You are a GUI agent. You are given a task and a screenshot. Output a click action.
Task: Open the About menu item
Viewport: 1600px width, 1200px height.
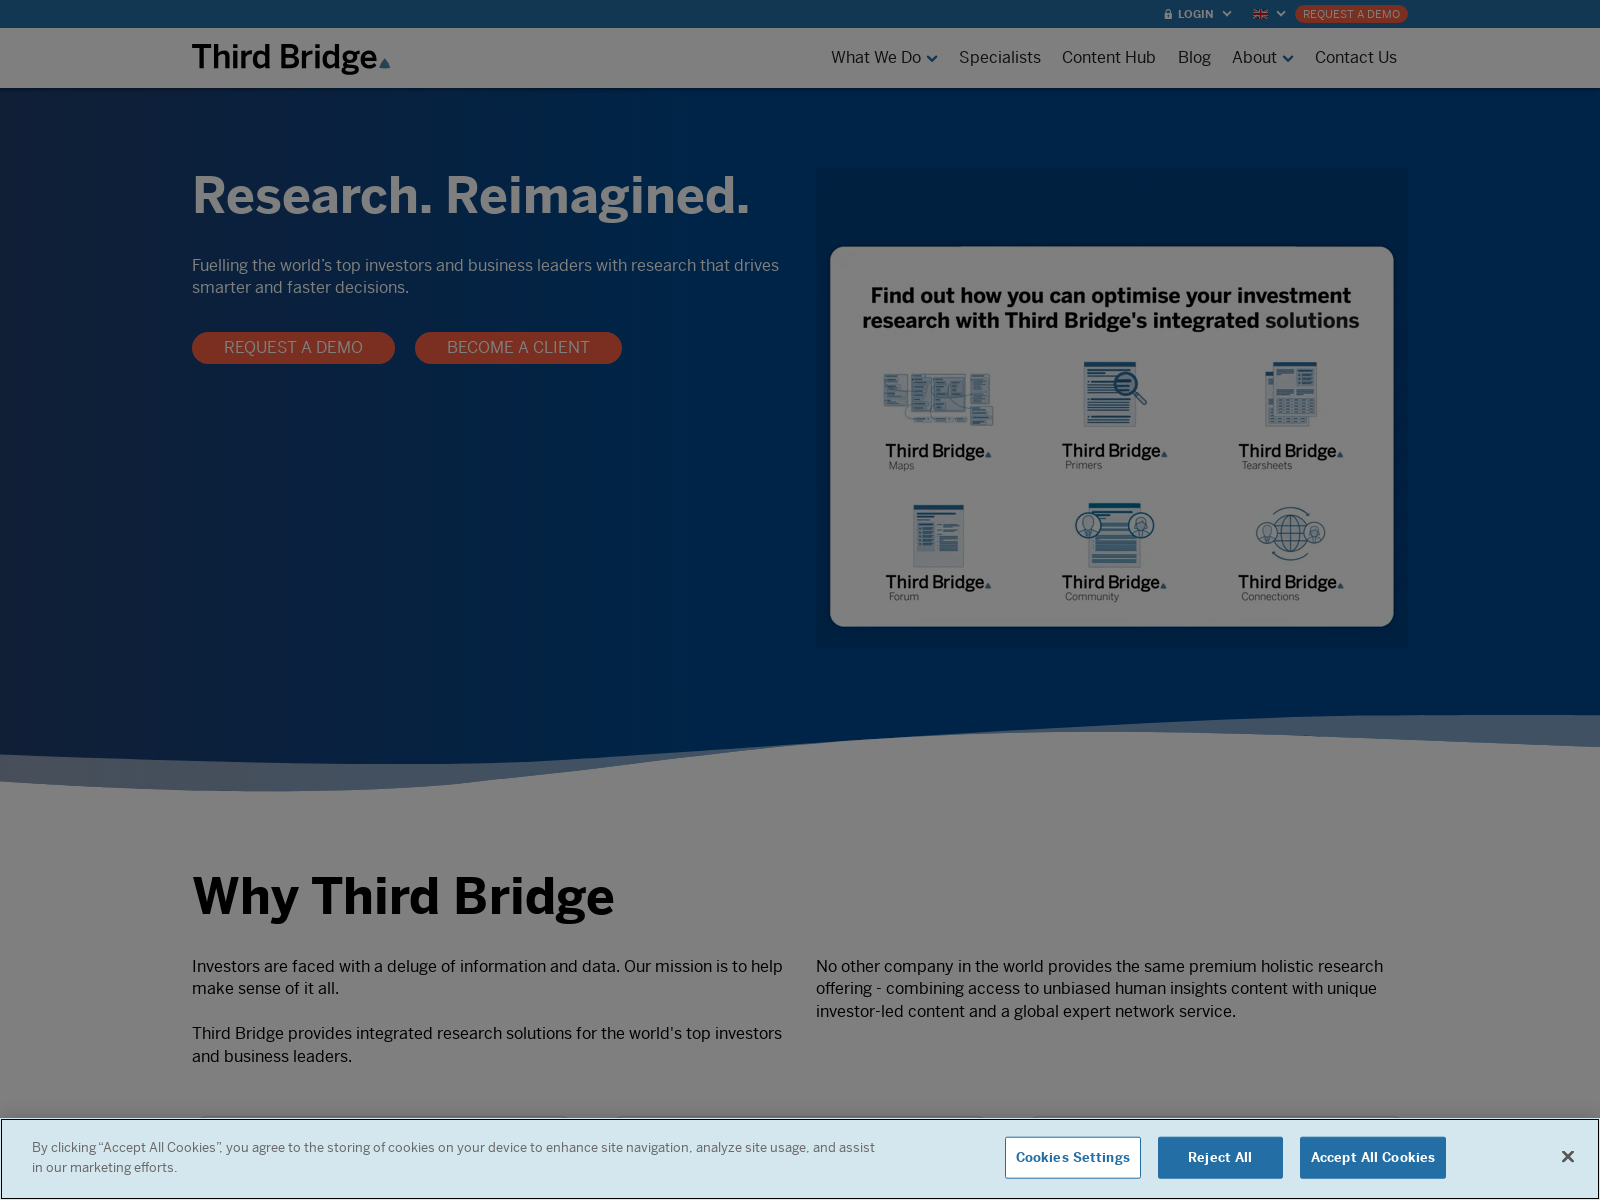click(x=1254, y=58)
